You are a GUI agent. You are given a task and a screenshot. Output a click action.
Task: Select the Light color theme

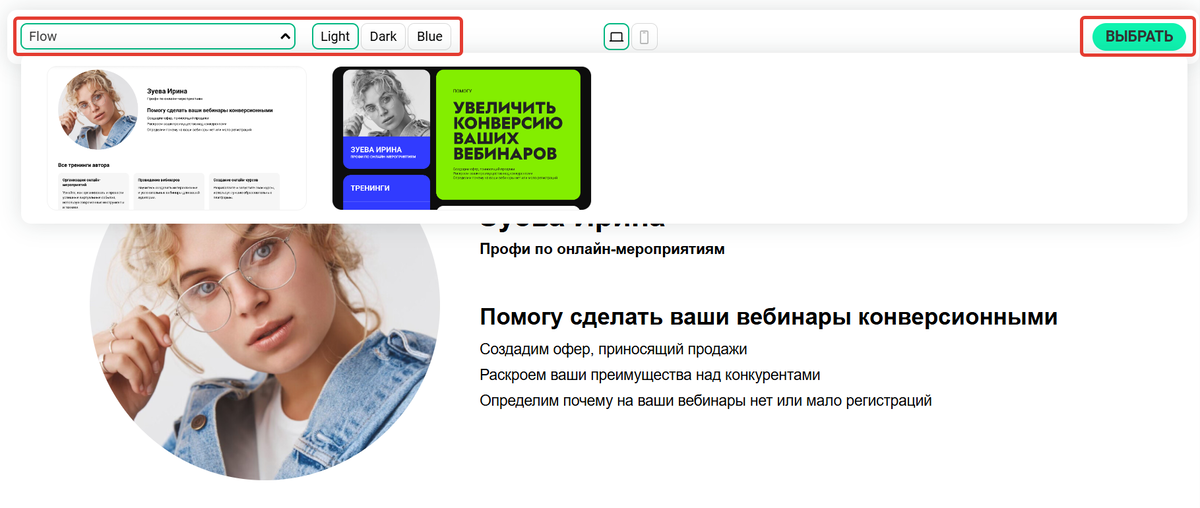pos(335,37)
